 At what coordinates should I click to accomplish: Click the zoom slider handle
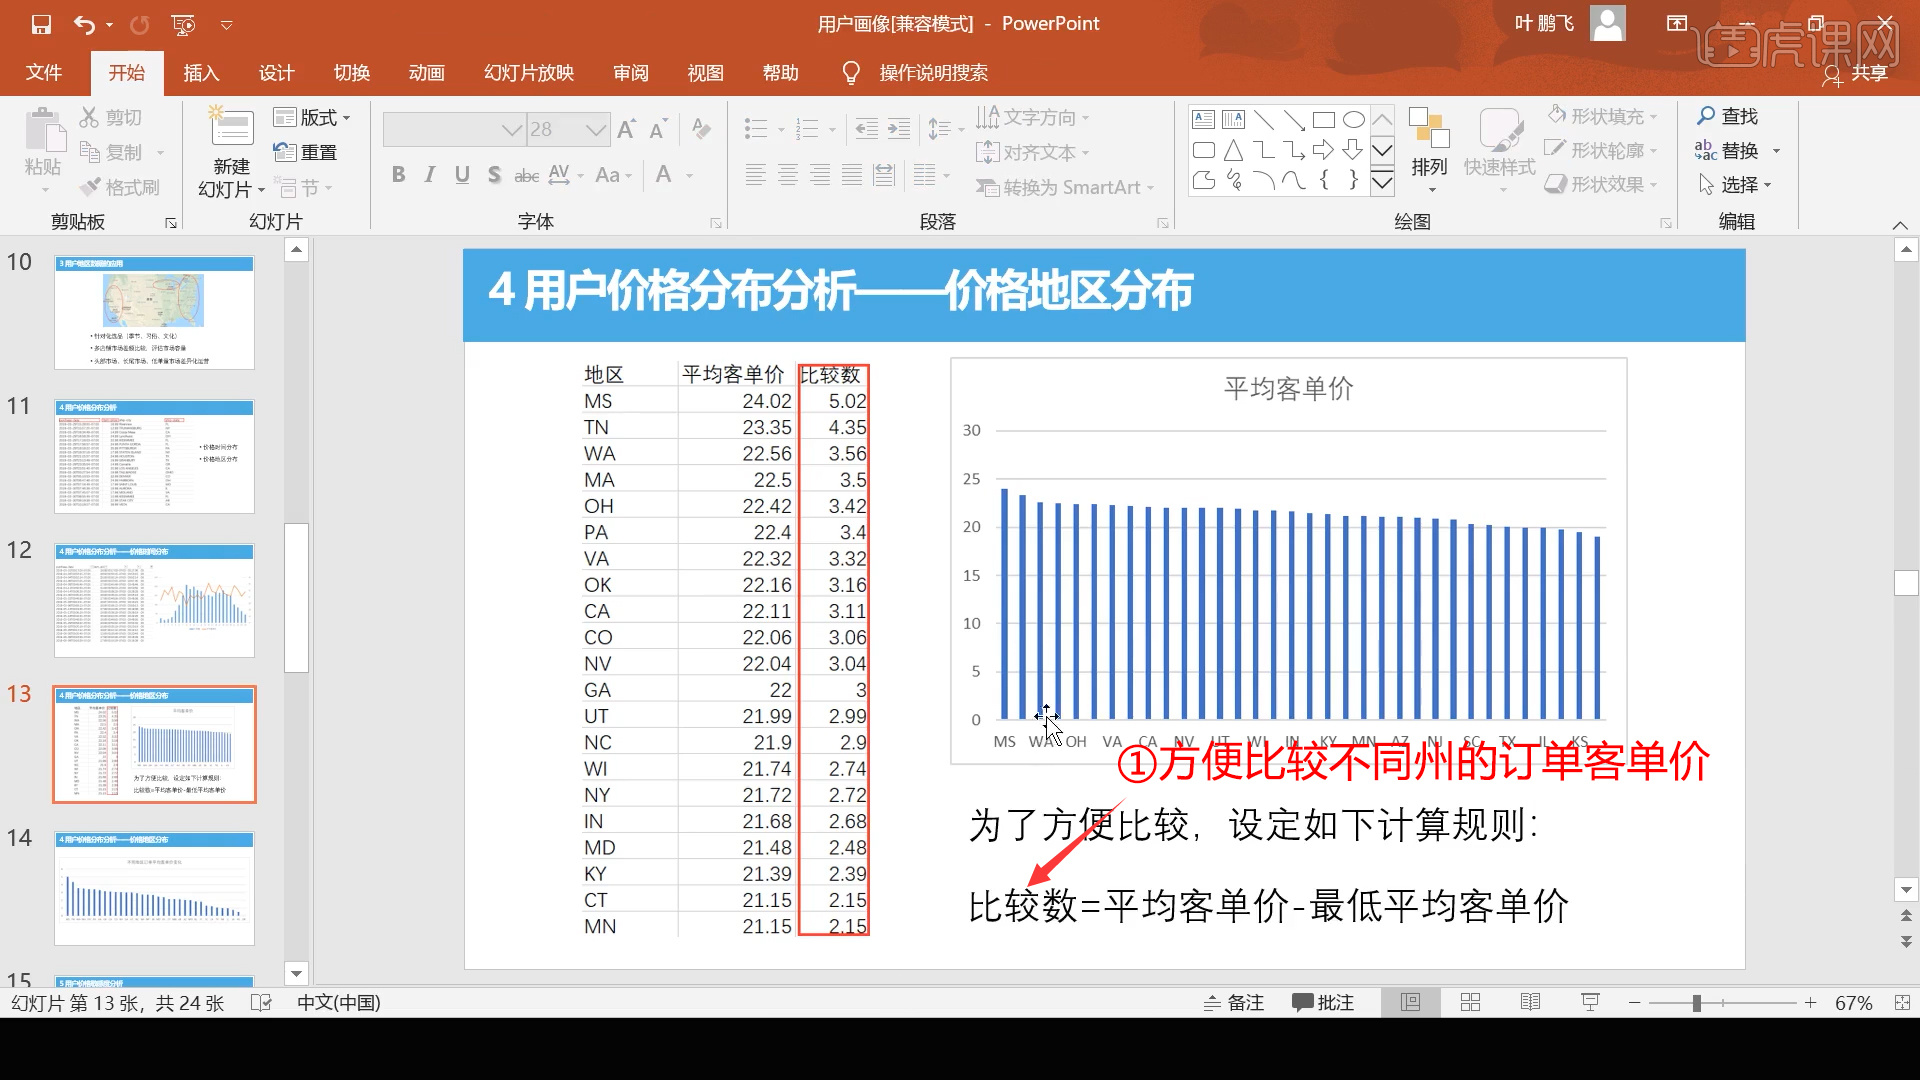(1696, 1003)
